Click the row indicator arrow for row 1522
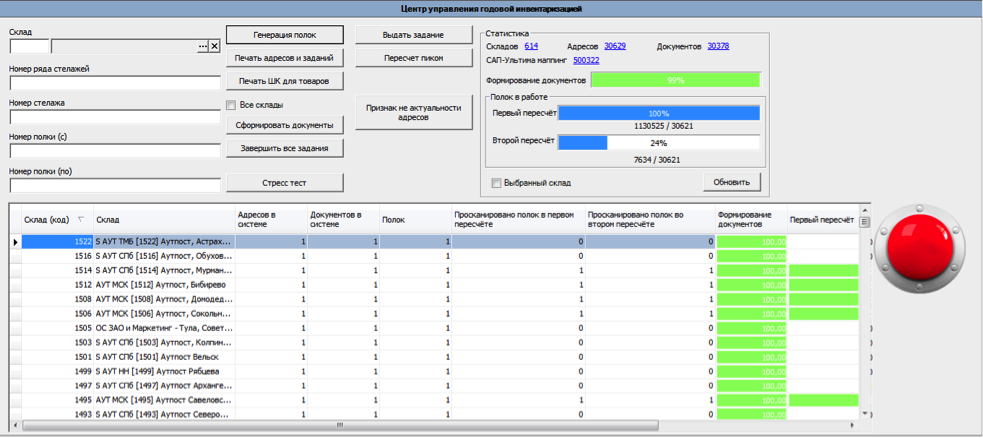Viewport: 983px width, 438px height. tap(15, 242)
